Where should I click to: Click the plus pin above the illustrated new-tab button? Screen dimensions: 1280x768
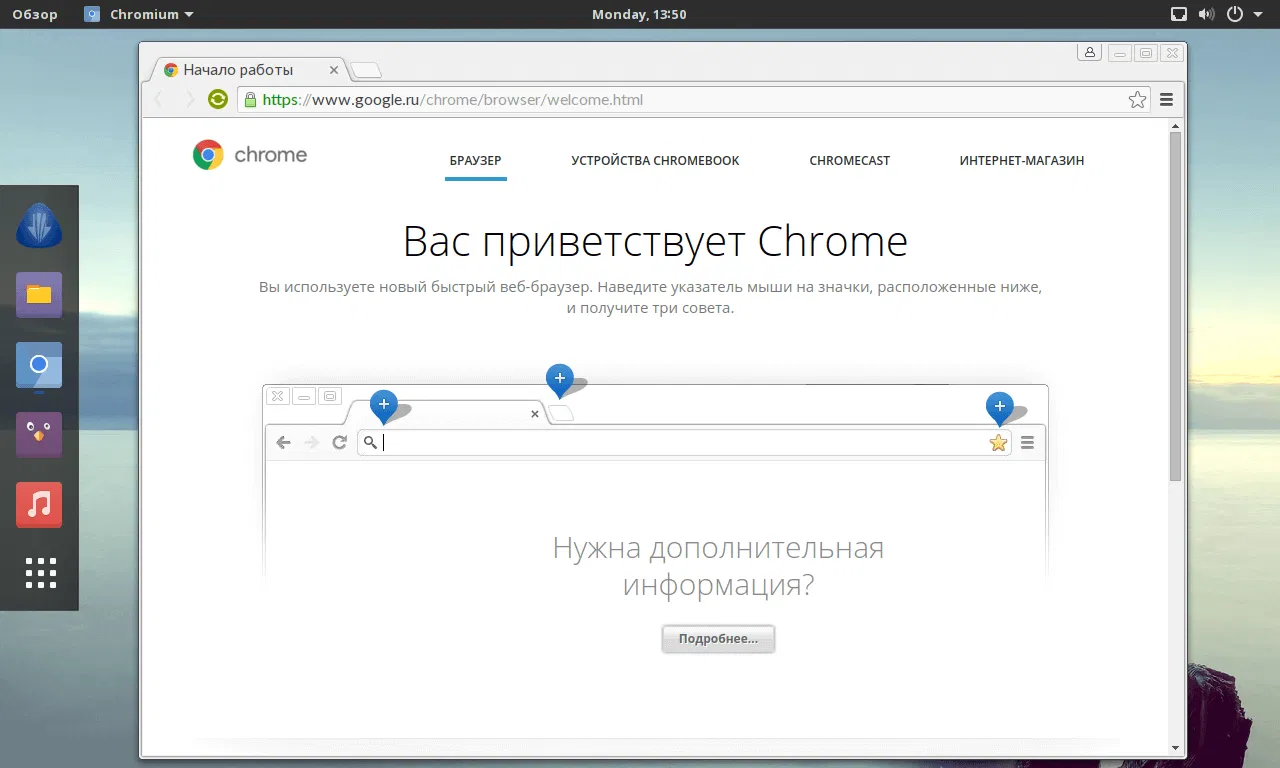click(560, 379)
